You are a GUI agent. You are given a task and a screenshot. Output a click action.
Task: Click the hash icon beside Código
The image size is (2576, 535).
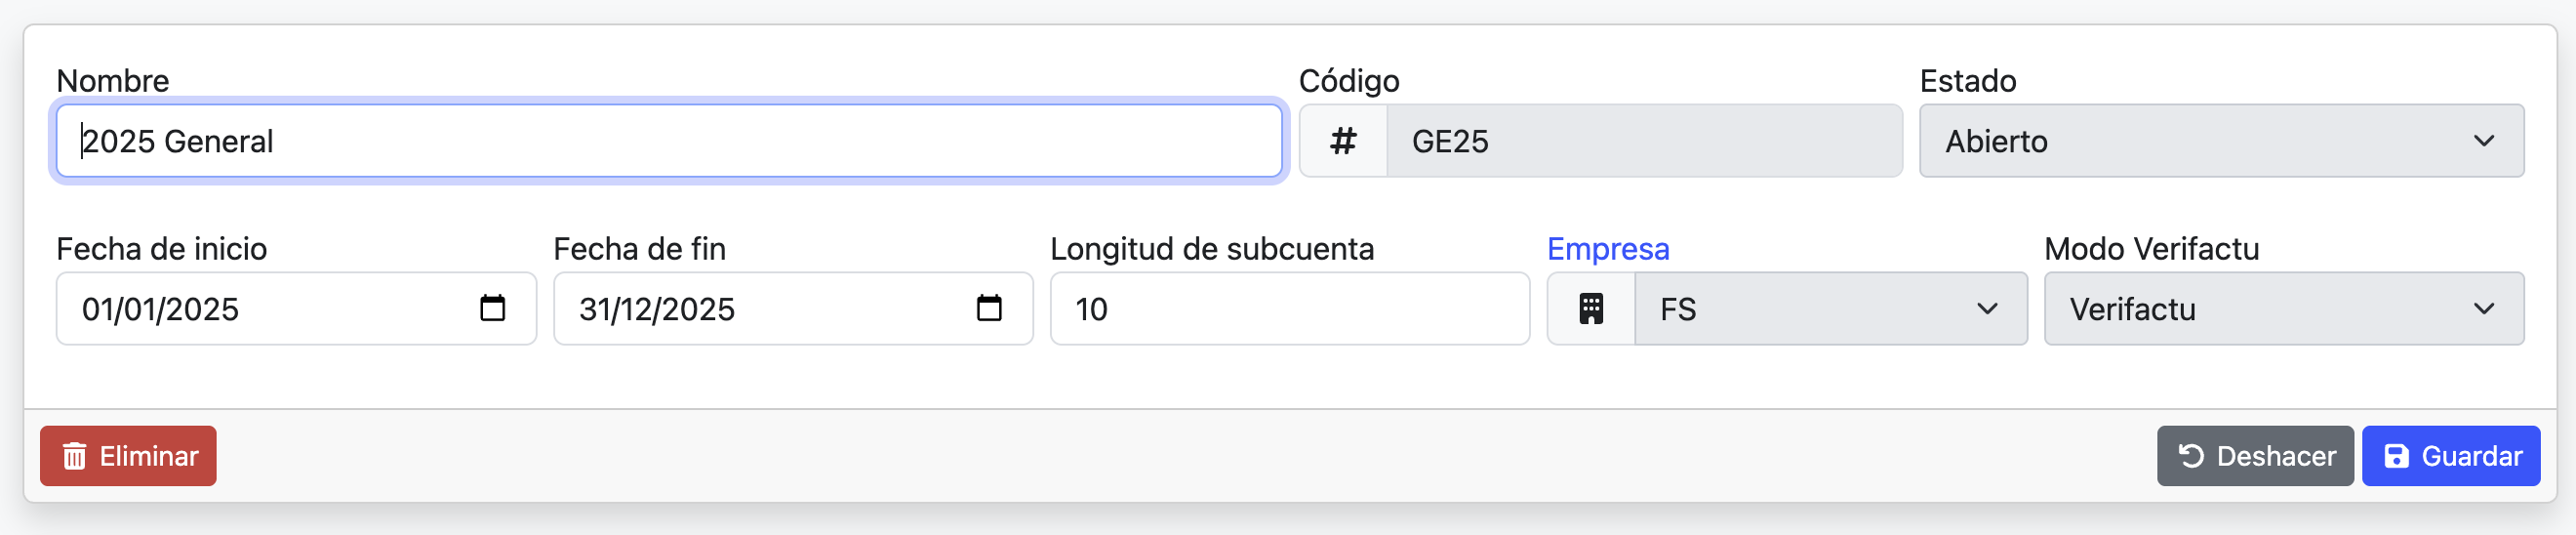click(x=1343, y=141)
